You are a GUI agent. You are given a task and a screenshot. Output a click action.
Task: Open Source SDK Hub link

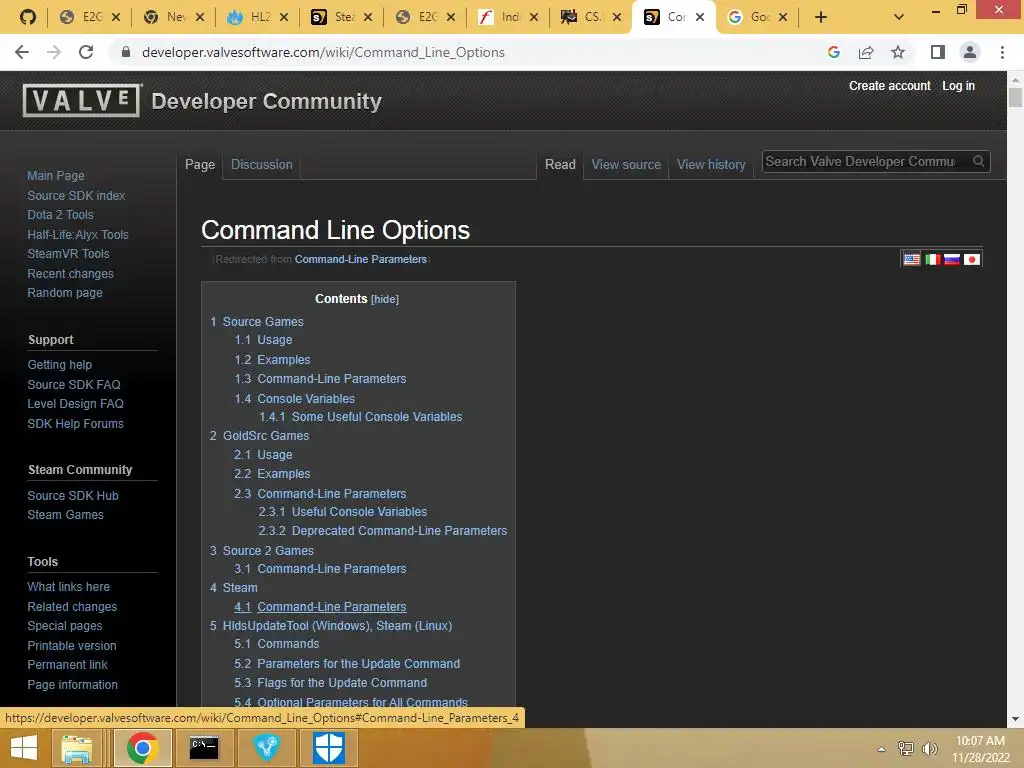point(72,496)
